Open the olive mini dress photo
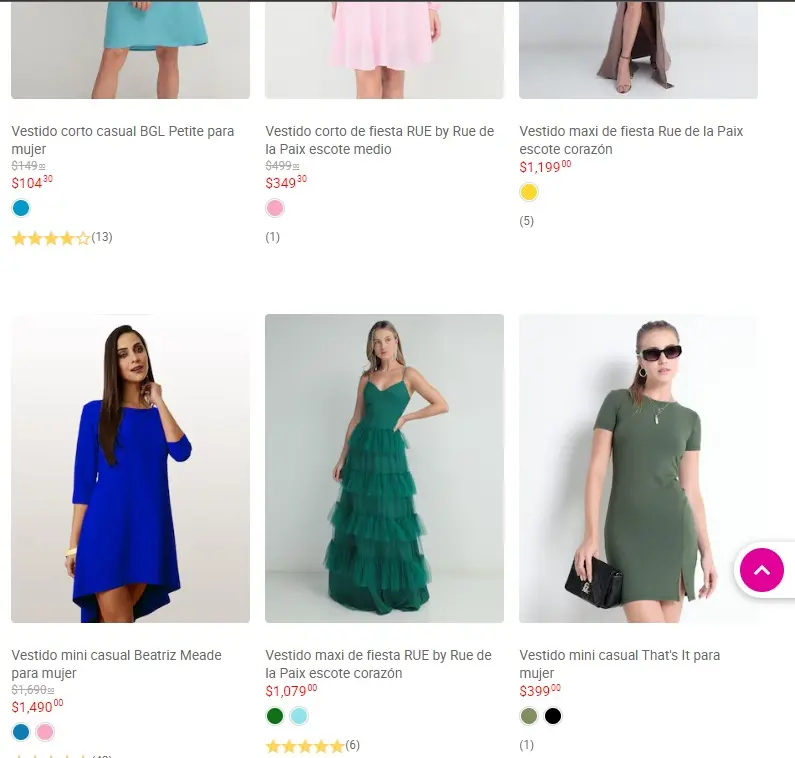The height and width of the screenshot is (758, 795). click(x=638, y=468)
